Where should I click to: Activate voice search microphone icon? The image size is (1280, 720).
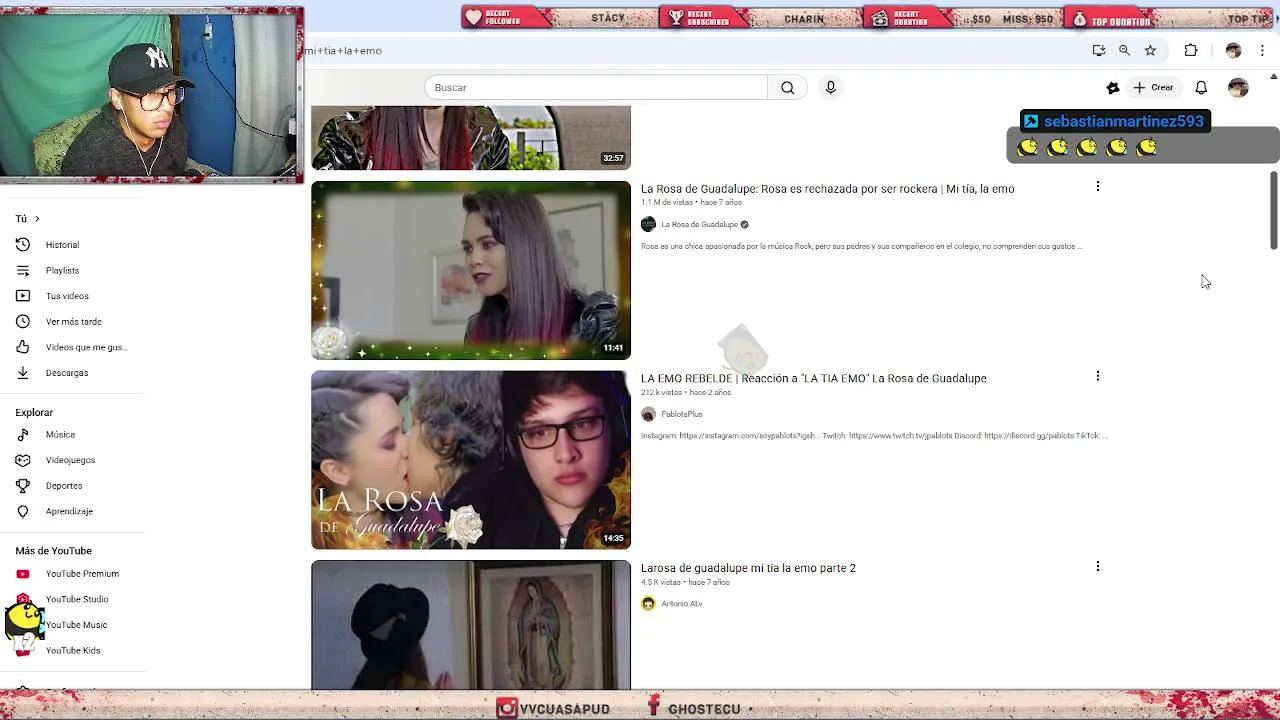(830, 88)
